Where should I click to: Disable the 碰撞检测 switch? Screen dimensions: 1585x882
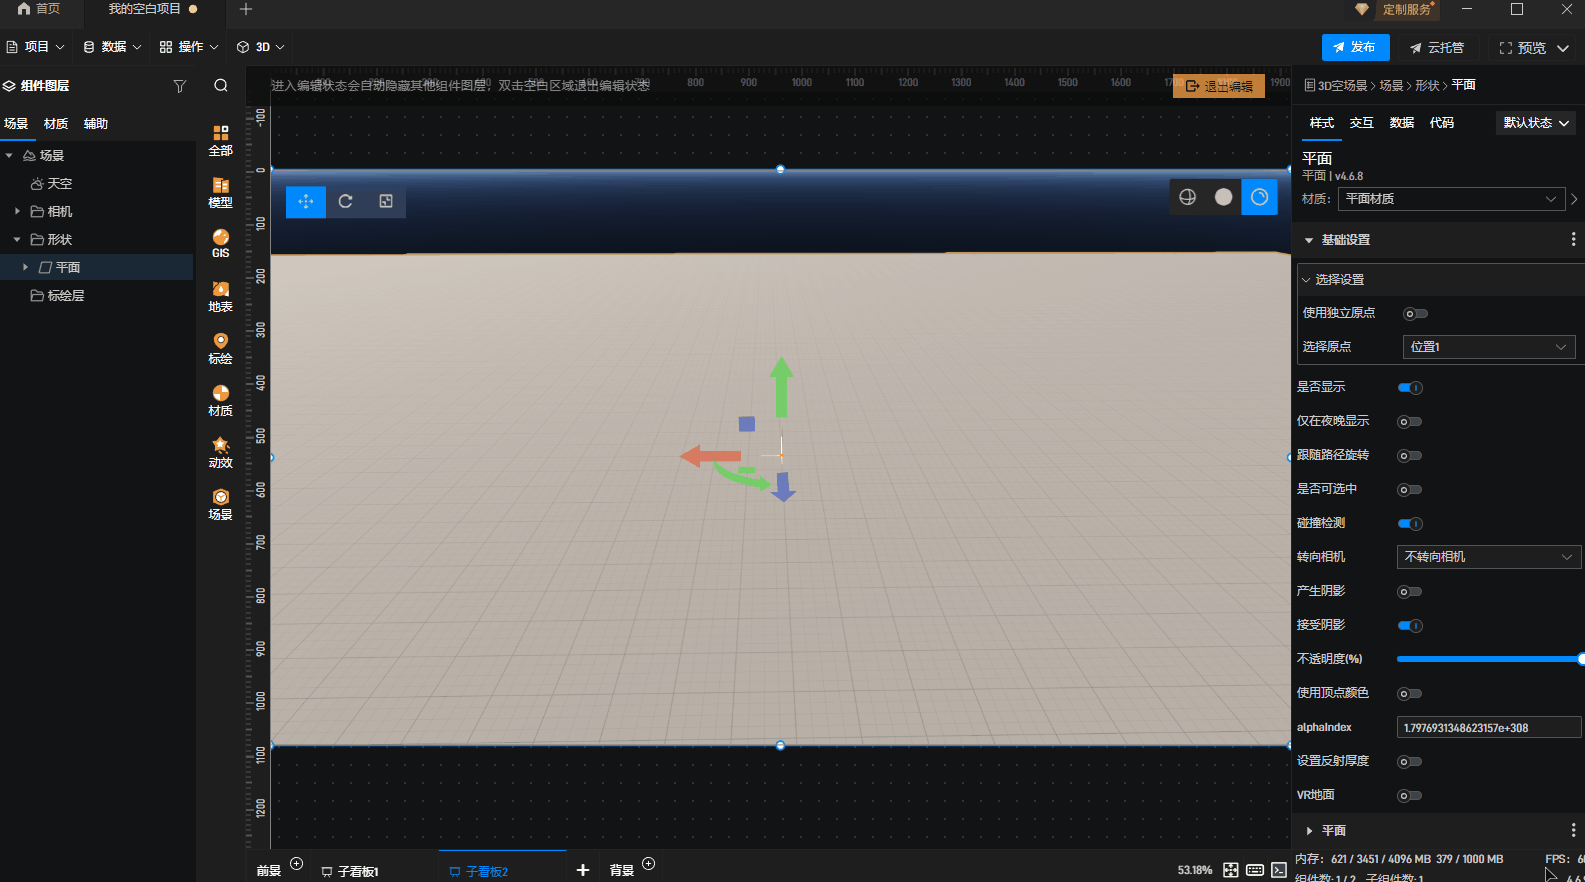click(1410, 524)
